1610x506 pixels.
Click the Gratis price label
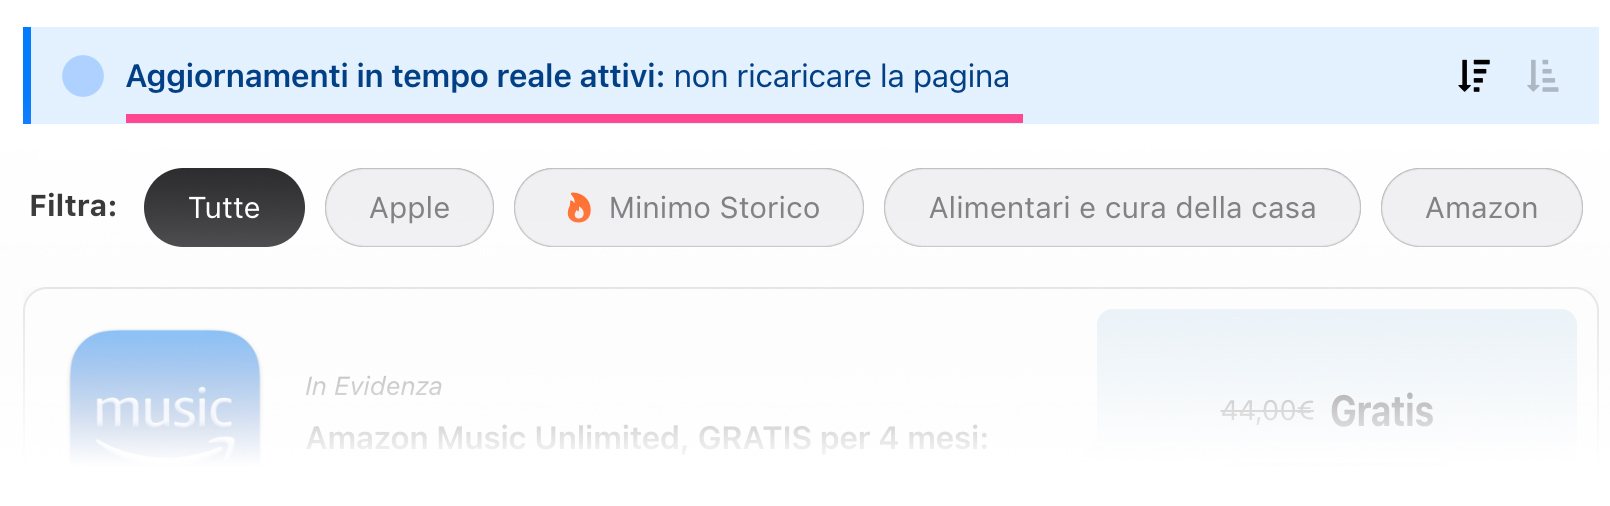(x=1382, y=411)
